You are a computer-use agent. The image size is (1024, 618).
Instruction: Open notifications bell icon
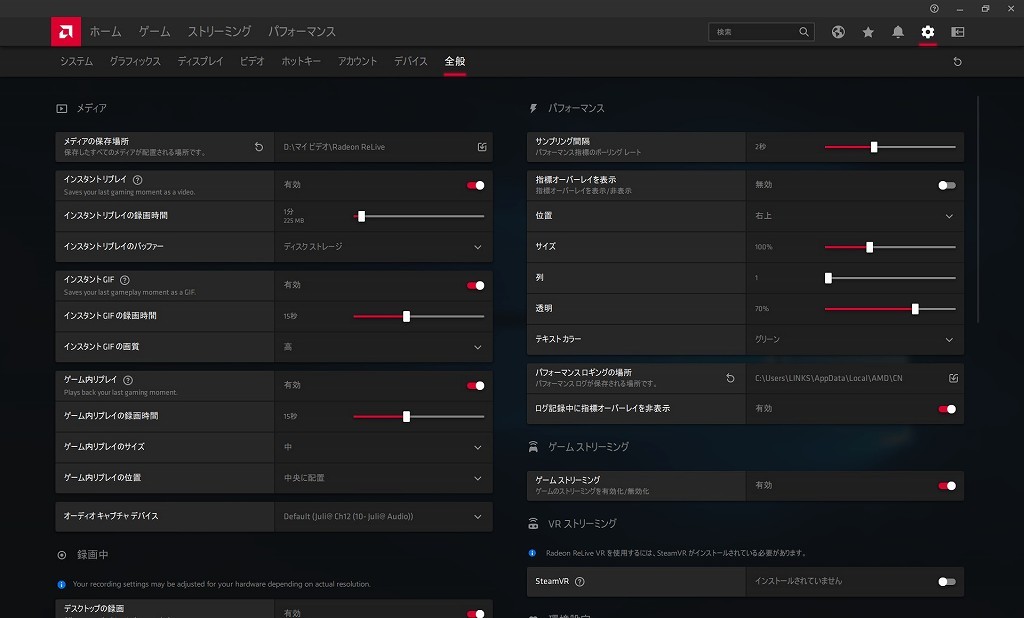[898, 32]
